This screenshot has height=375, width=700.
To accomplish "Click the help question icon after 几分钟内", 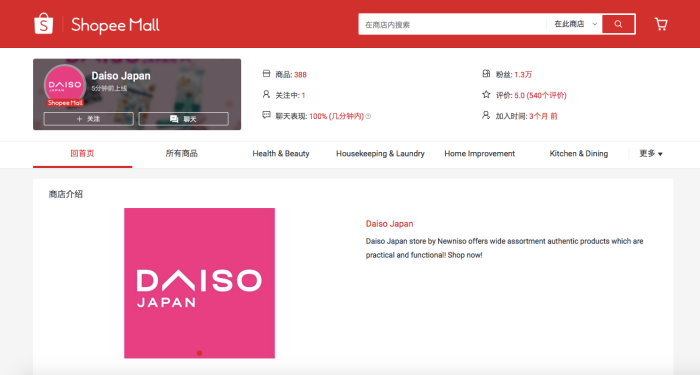I will click(368, 116).
